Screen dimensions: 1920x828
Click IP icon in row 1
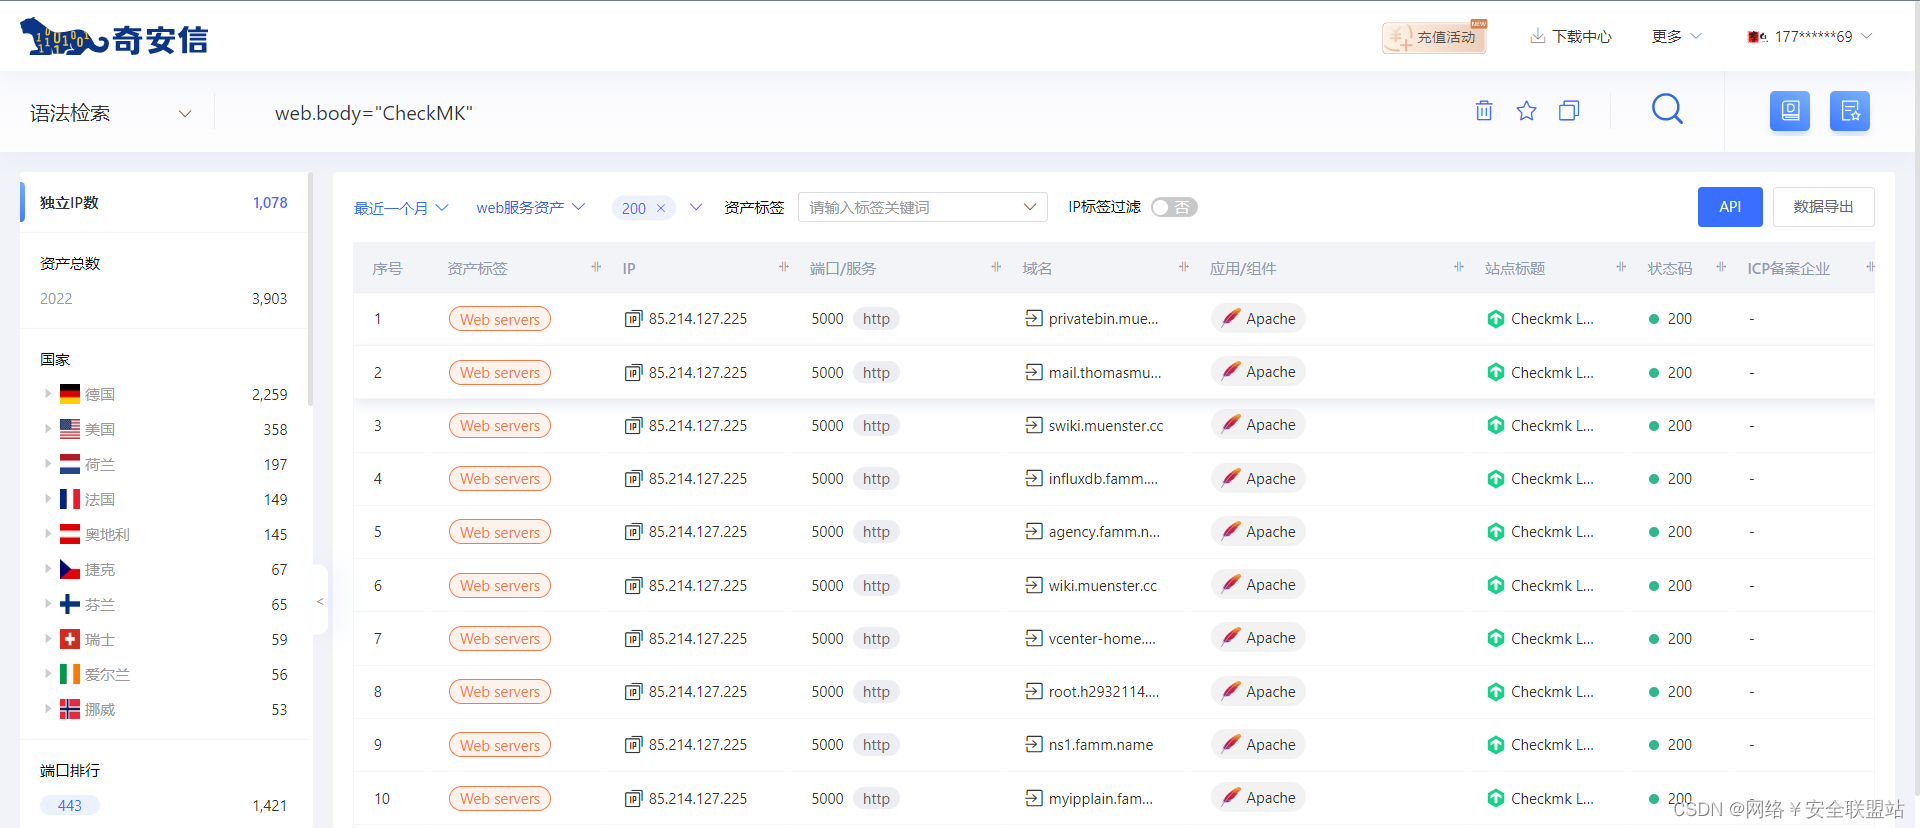(x=633, y=319)
